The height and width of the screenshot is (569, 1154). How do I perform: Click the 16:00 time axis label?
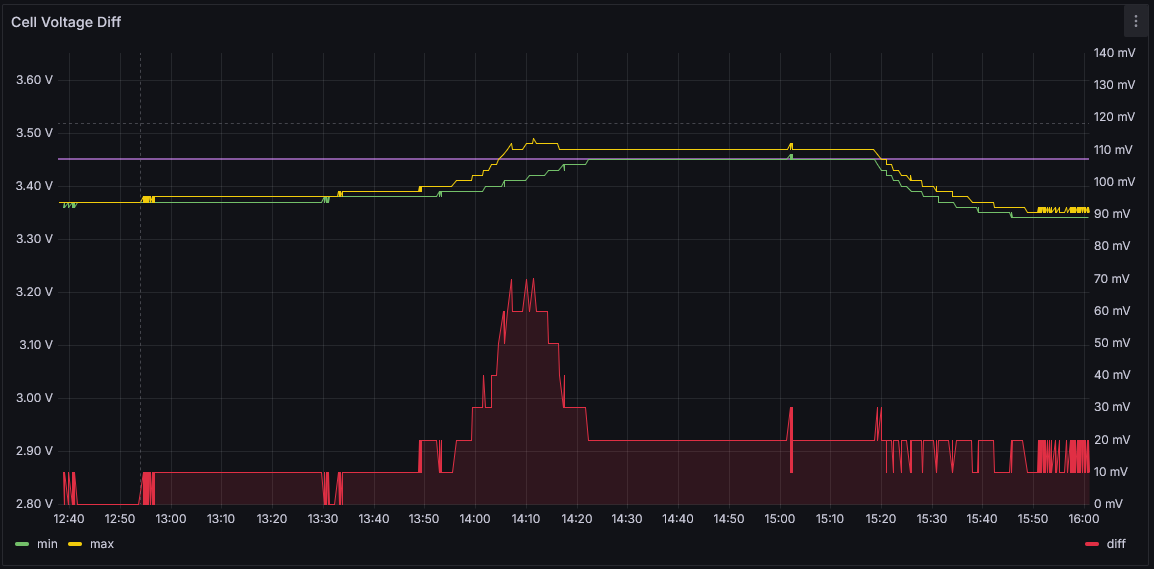pos(1083,519)
